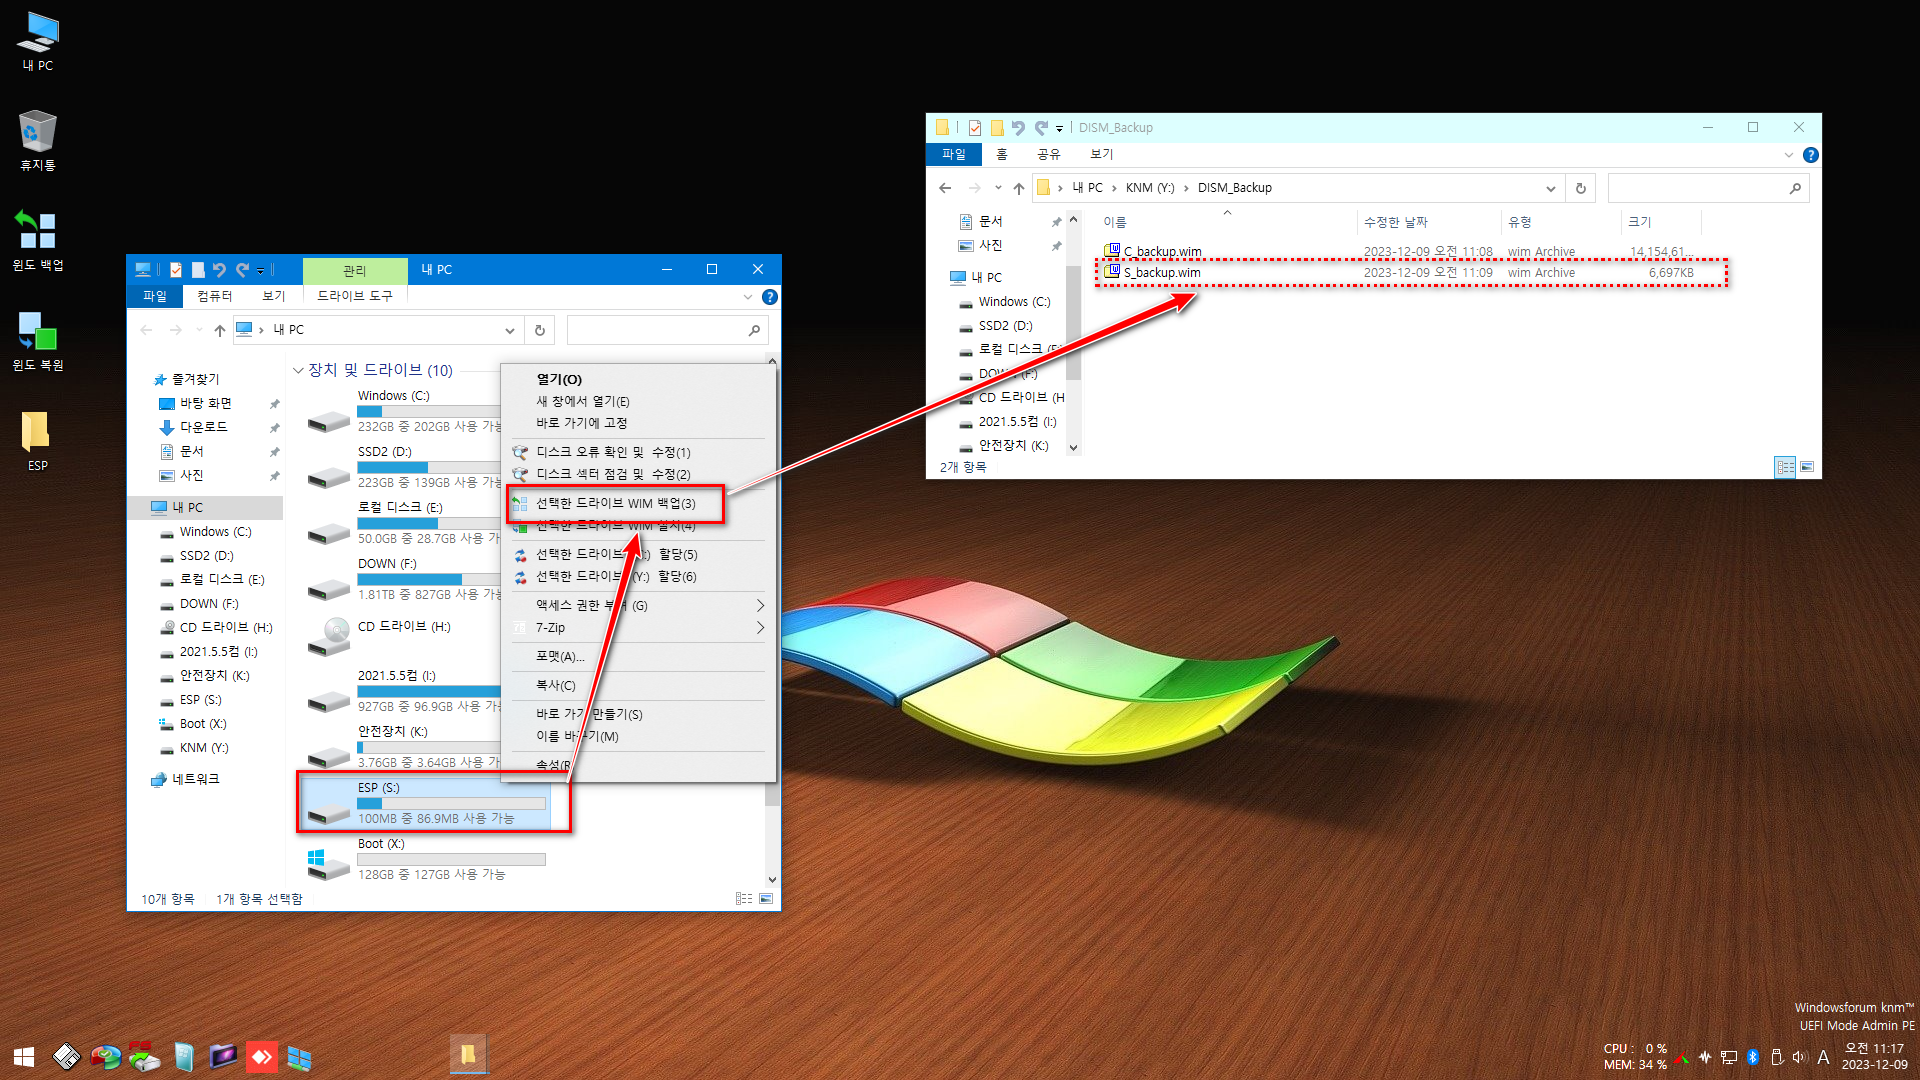The image size is (1920, 1080).
Task: Expand the ribbon in DISM_Backup window
Action: coord(1789,155)
